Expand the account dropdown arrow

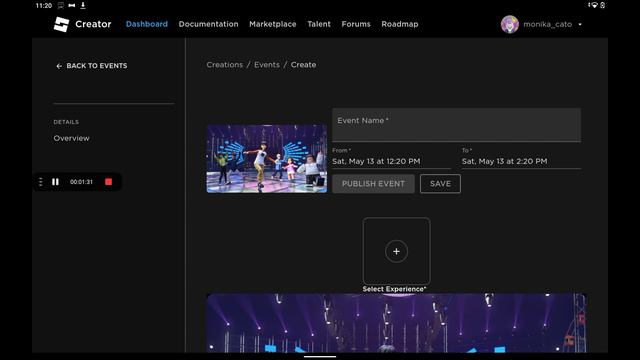coord(580,24)
